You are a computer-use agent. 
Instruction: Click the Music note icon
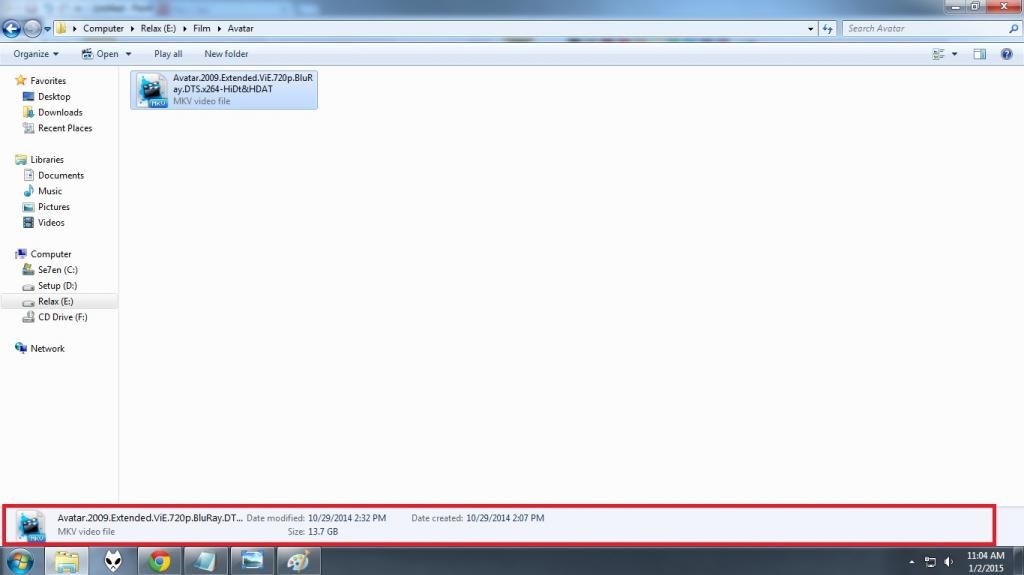pos(28,191)
